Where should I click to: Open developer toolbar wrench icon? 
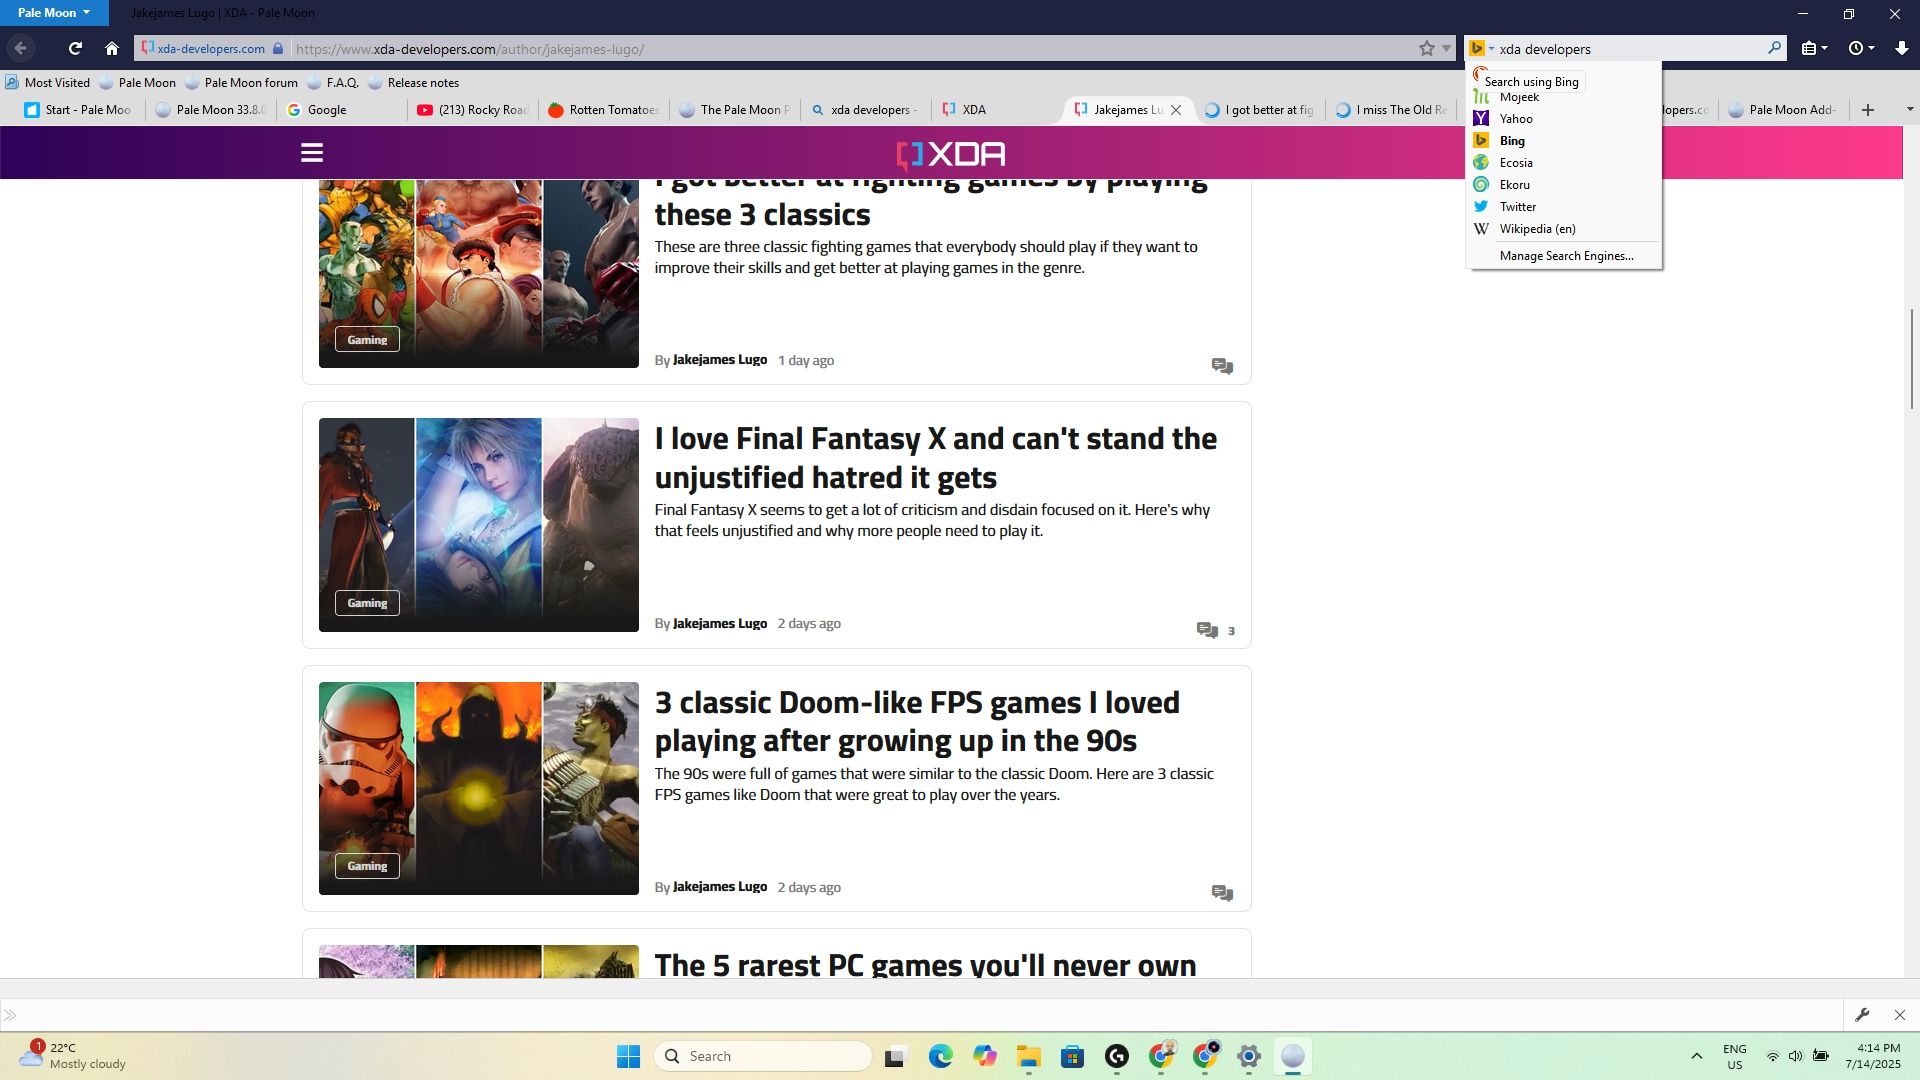click(1862, 1015)
